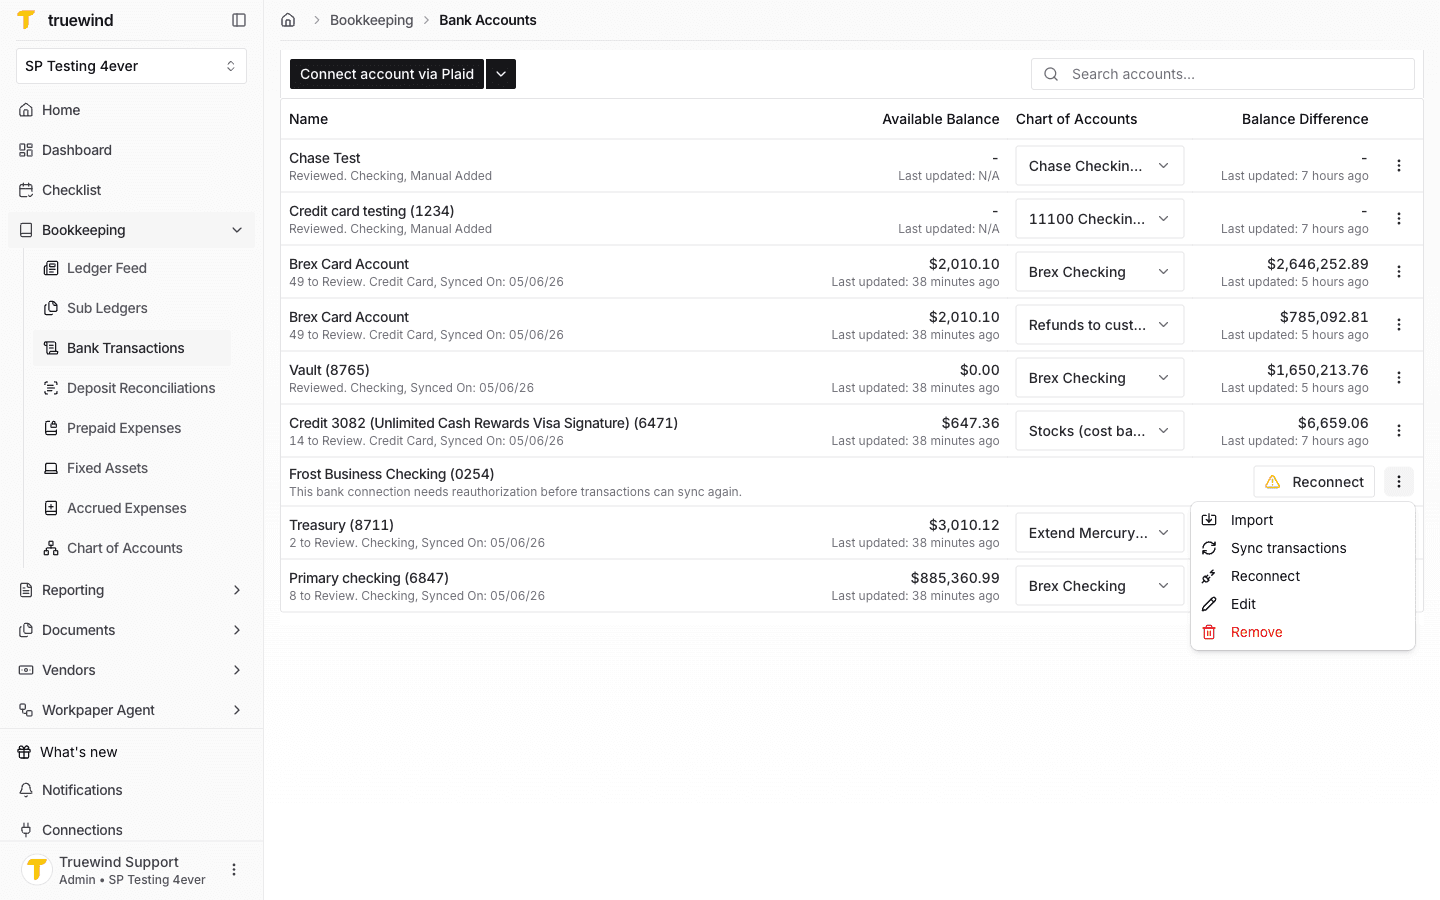Expand the Workpaper Agent section
The width and height of the screenshot is (1440, 900).
coord(237,710)
